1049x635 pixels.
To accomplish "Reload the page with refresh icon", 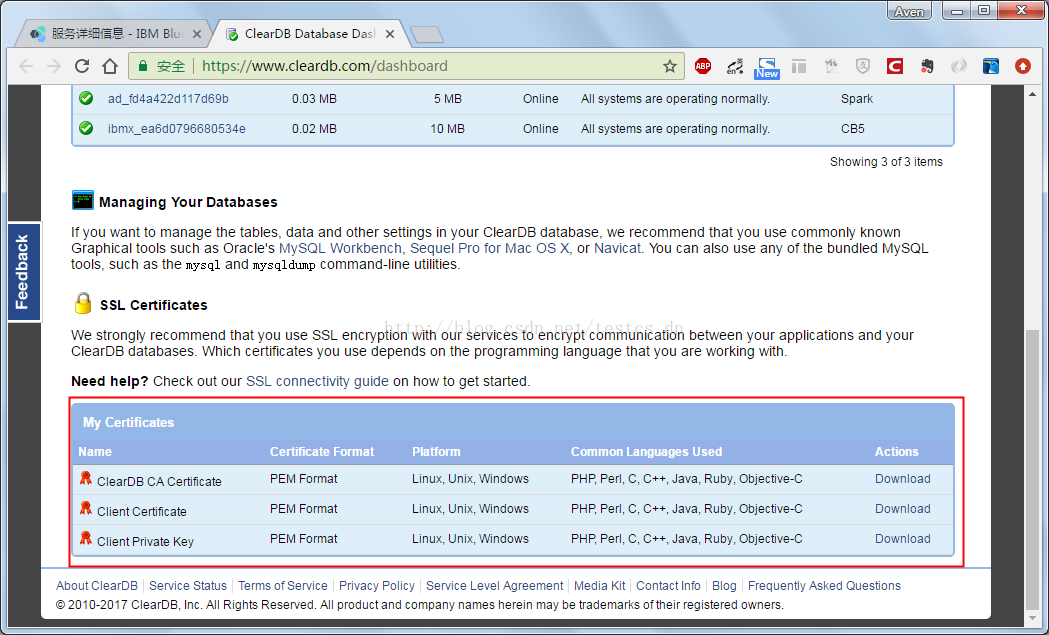I will 82,66.
